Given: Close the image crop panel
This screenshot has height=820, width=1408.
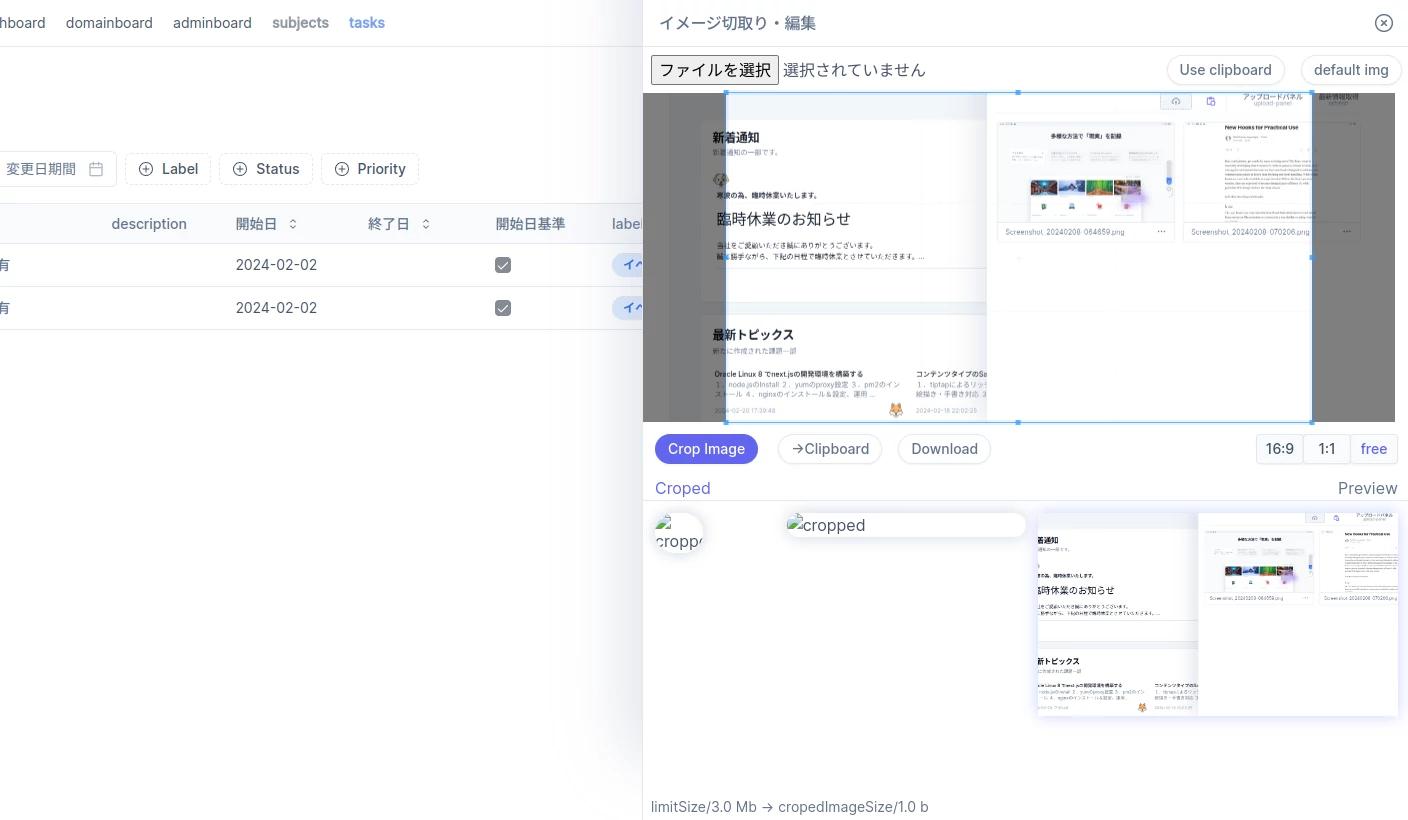Looking at the screenshot, I should pos(1384,23).
